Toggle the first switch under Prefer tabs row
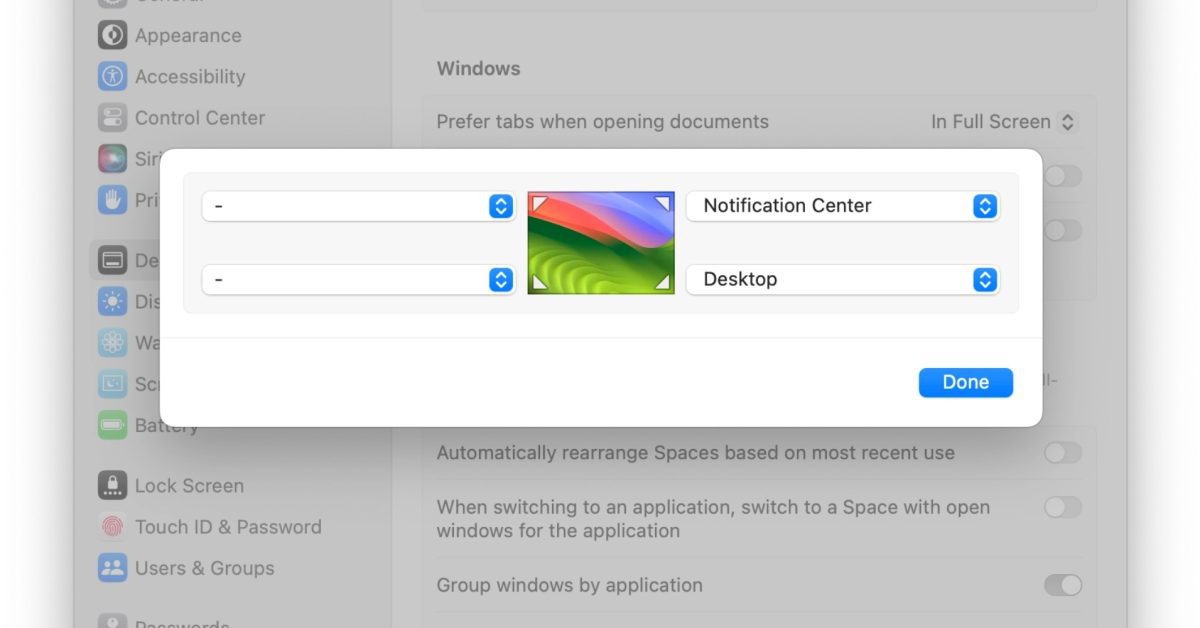Screen dimensions: 1200x628 1063,176
